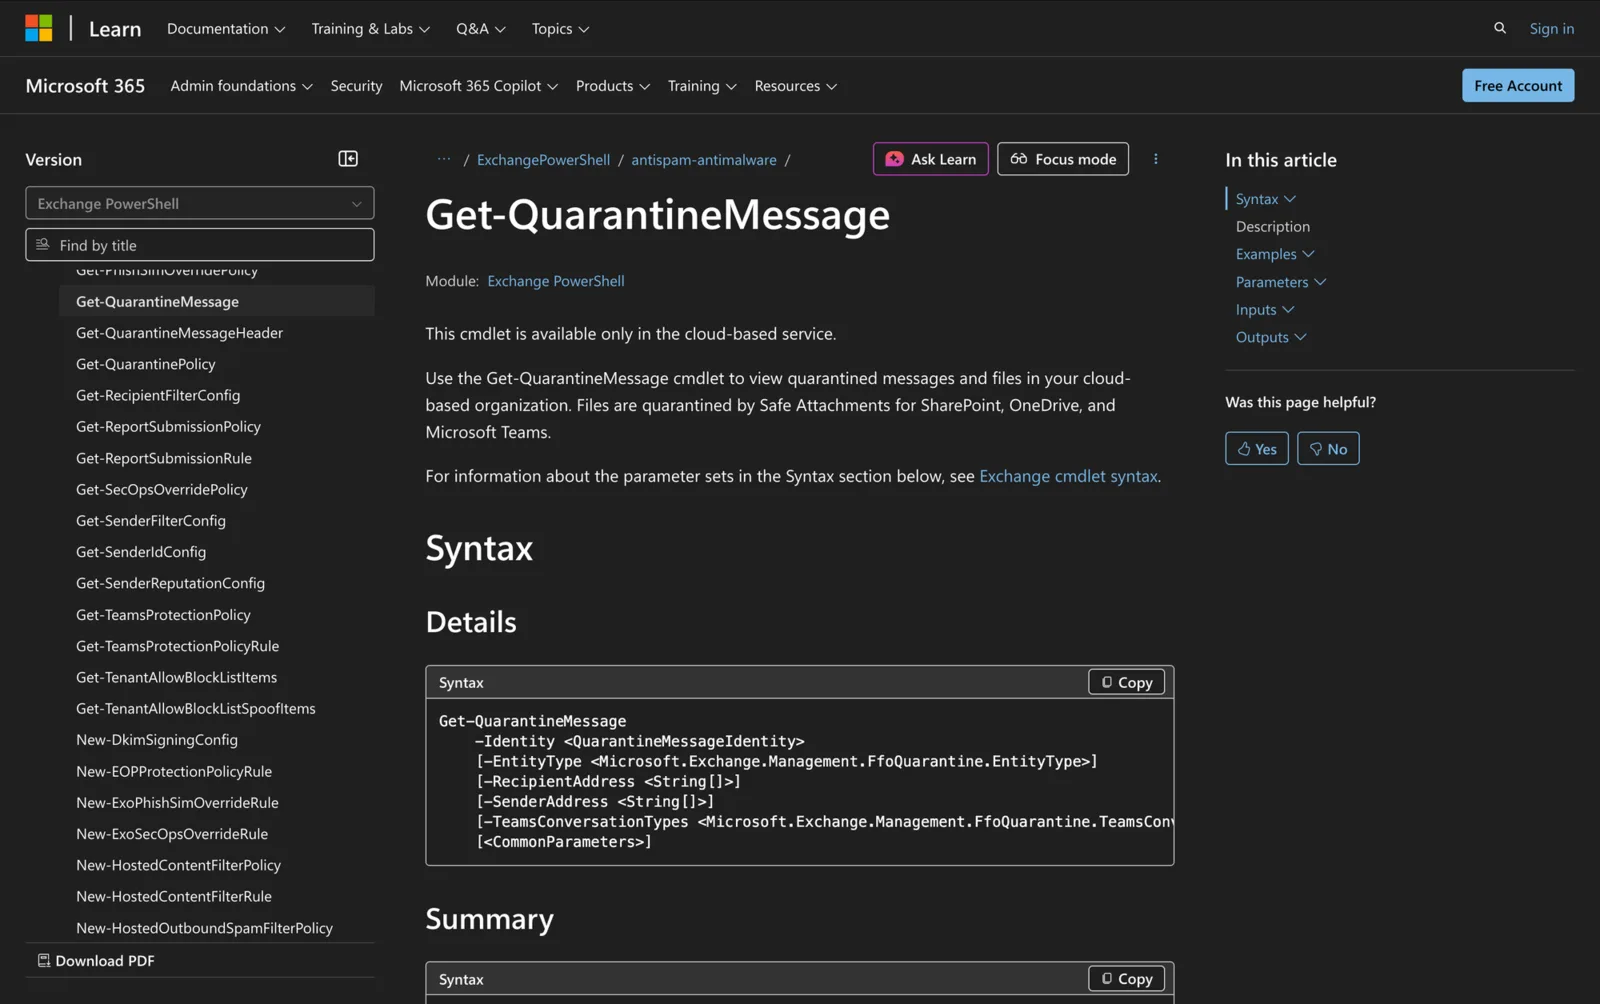1600x1004 pixels.
Task: Expand Parameters in the article outline
Action: [1281, 282]
